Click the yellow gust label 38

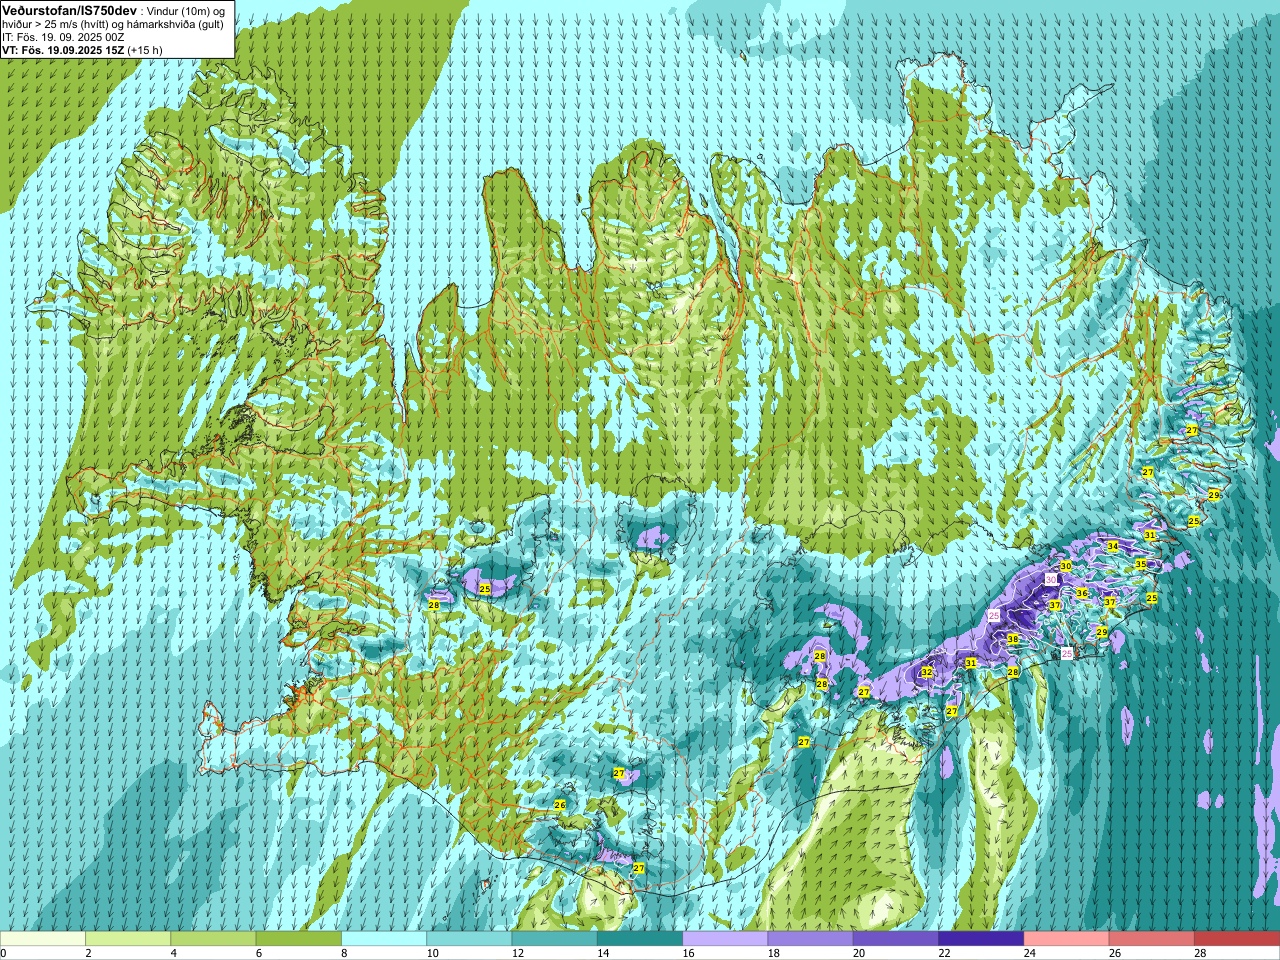1012,639
